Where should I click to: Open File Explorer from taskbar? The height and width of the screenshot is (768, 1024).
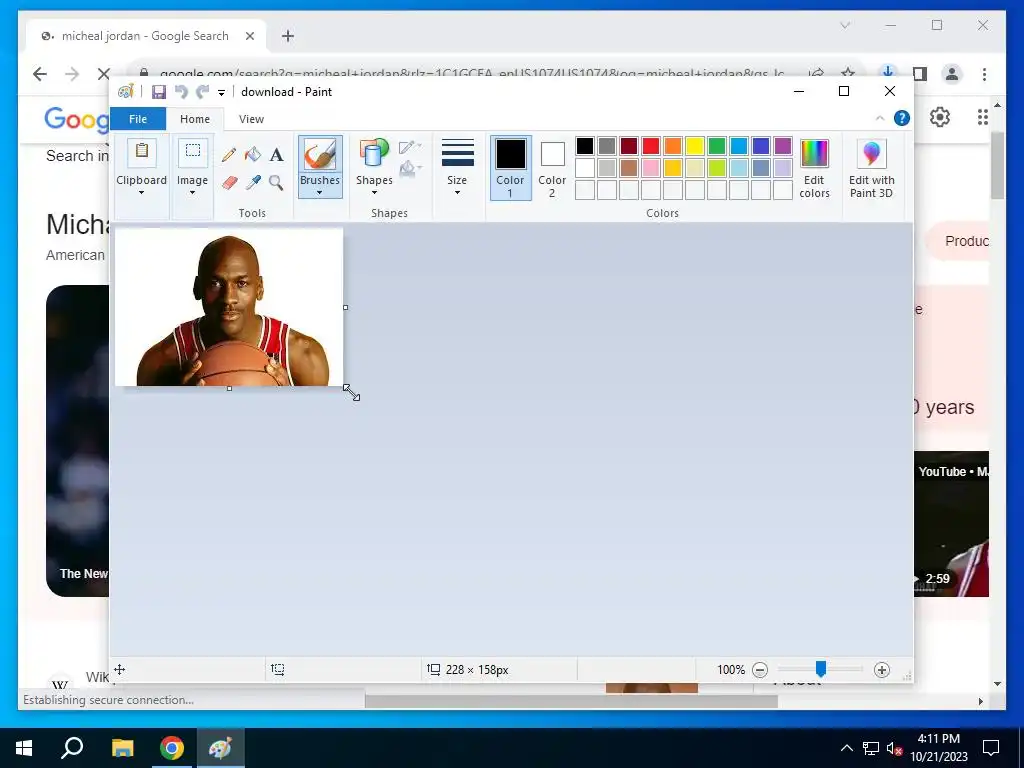(x=122, y=748)
